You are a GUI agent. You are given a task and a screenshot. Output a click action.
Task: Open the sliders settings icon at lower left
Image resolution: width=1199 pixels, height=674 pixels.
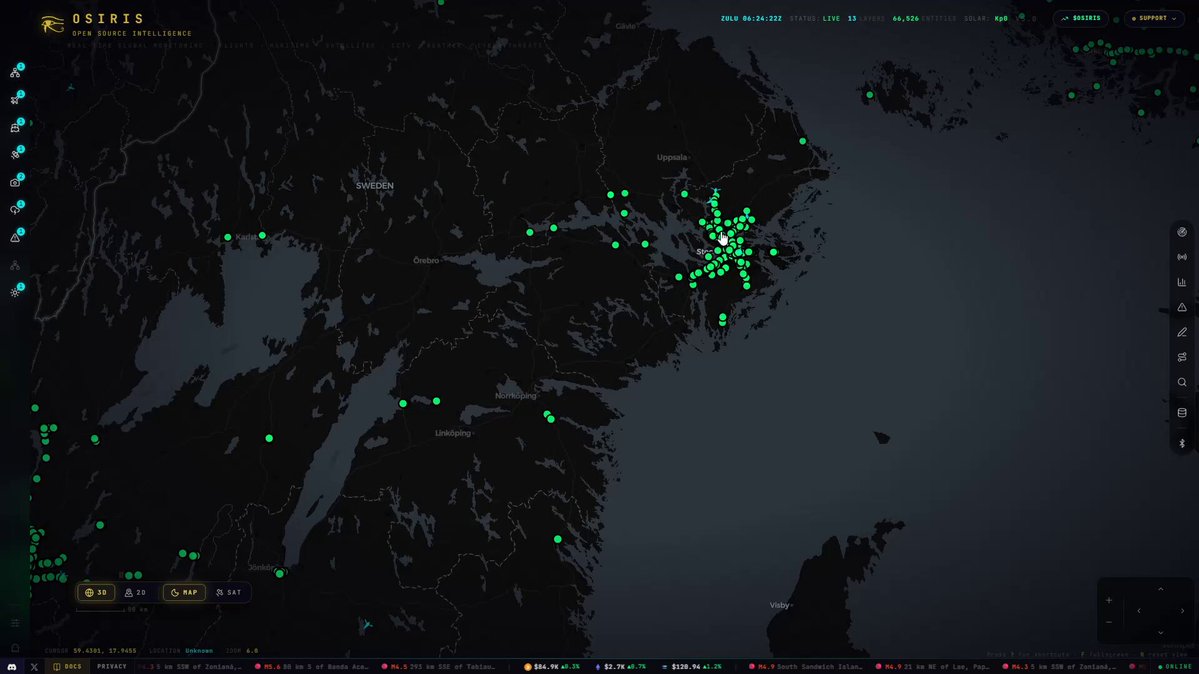[15, 624]
